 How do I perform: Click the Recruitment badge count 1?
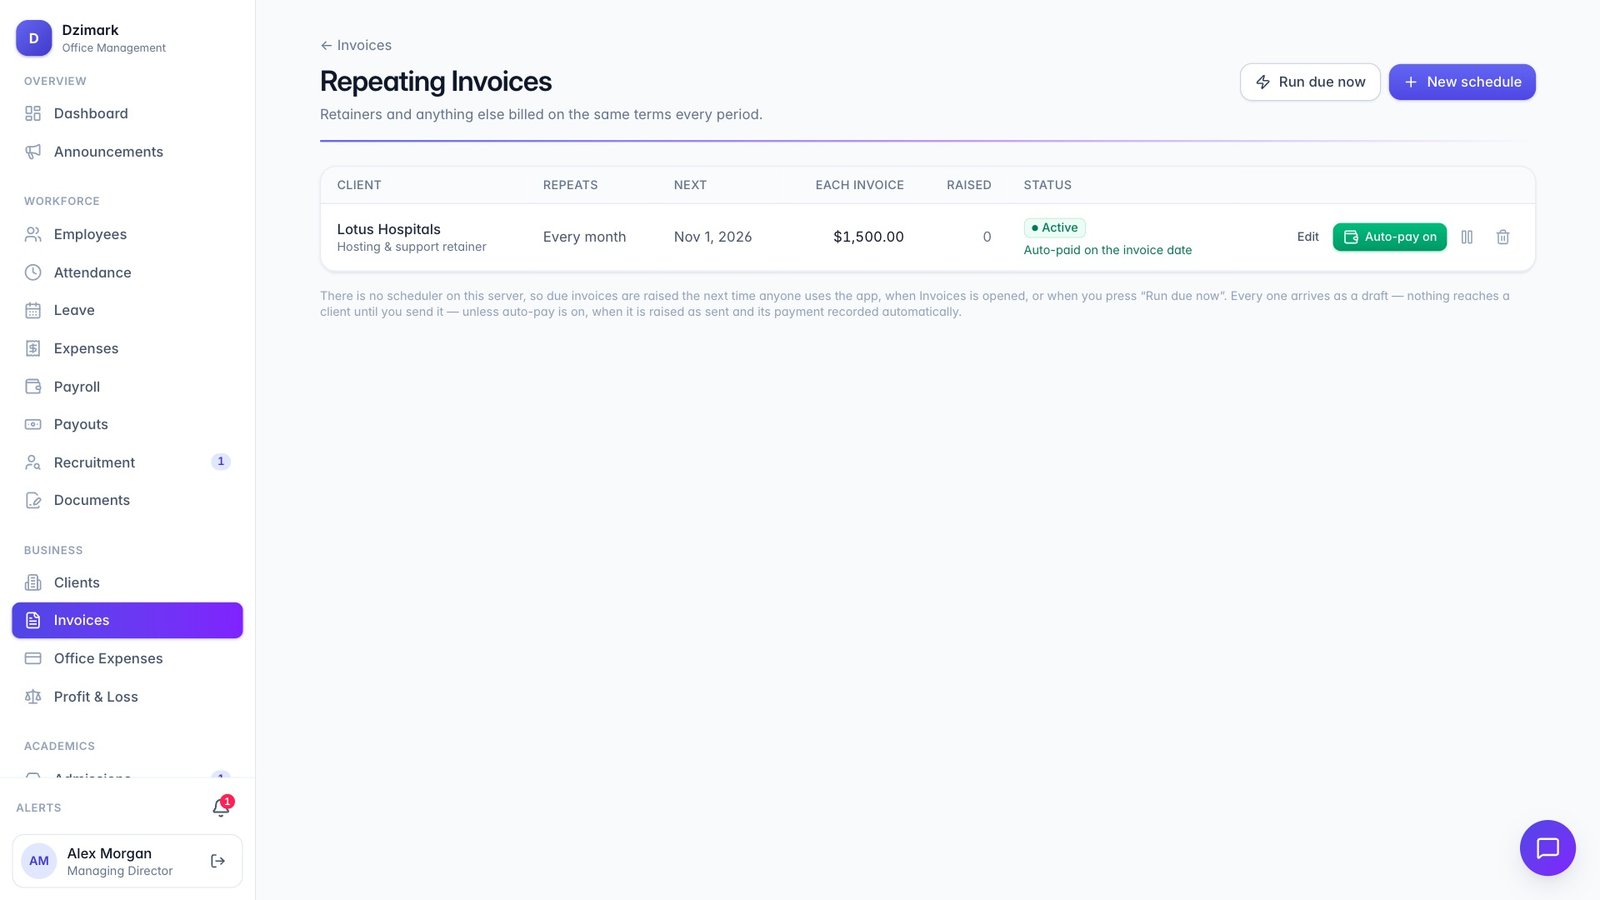(221, 461)
